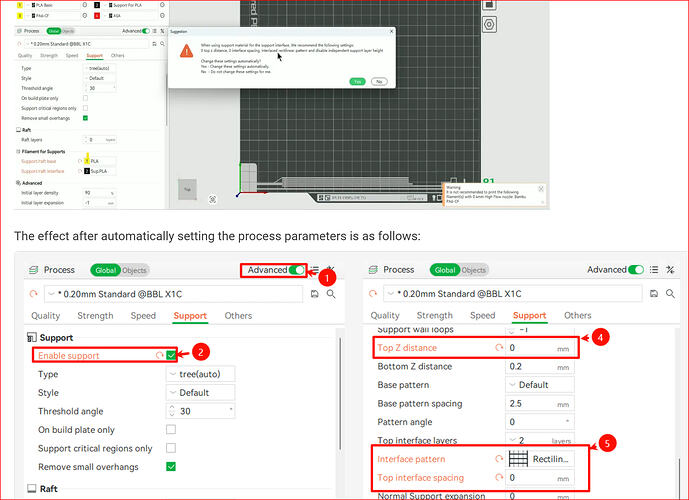Uncheck Remove small overhangs in the top screenshot
This screenshot has width=689, height=500.
[85, 118]
